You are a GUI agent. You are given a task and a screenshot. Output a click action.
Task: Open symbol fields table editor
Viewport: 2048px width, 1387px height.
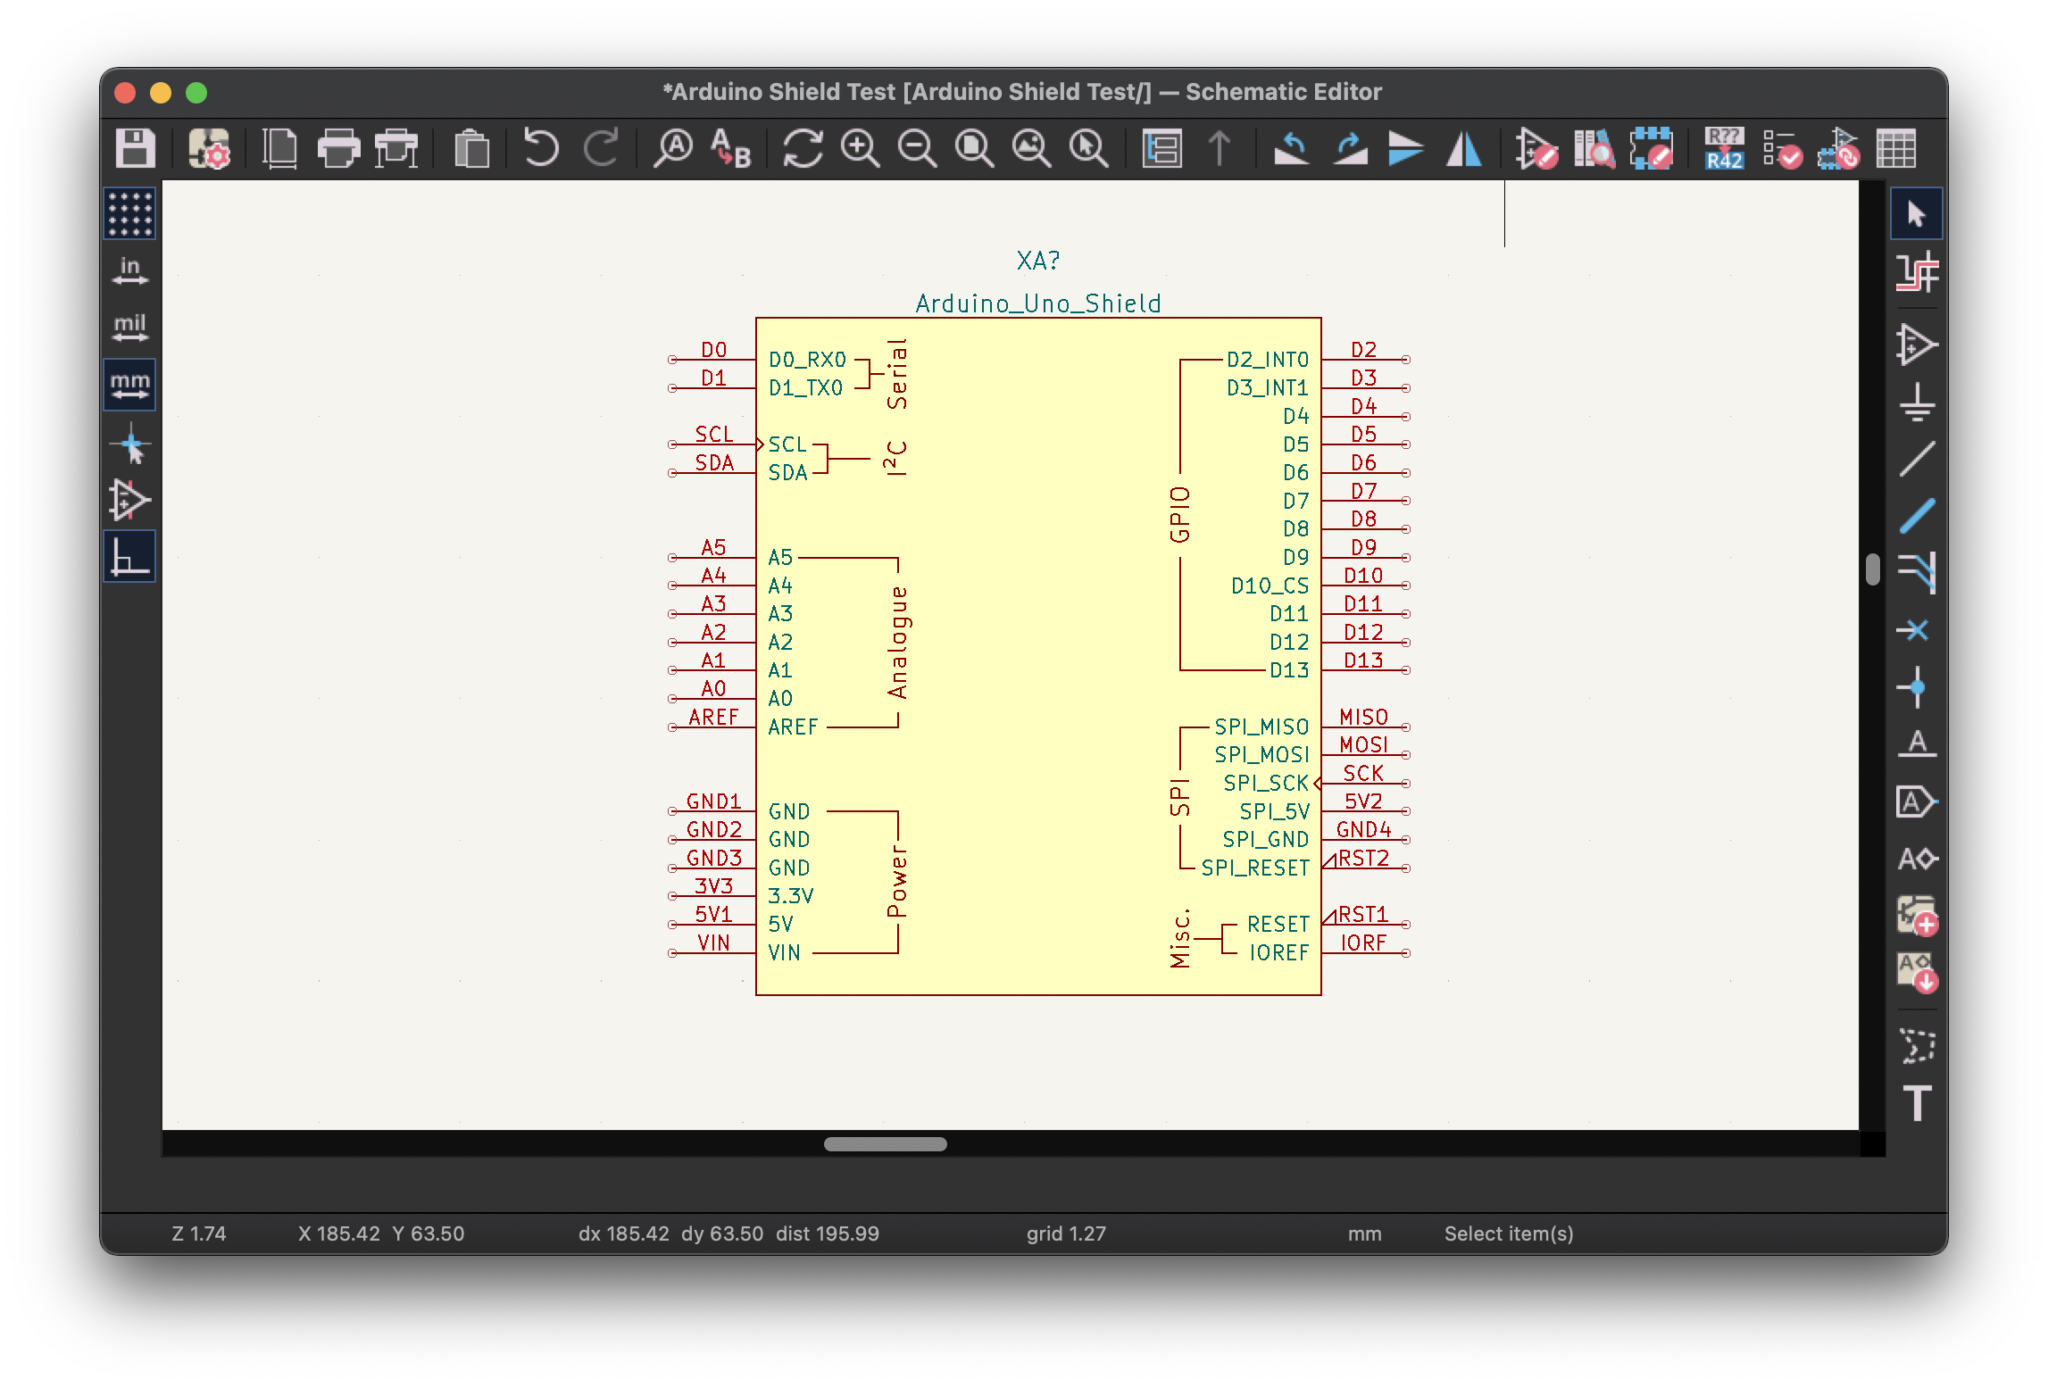(x=1896, y=149)
